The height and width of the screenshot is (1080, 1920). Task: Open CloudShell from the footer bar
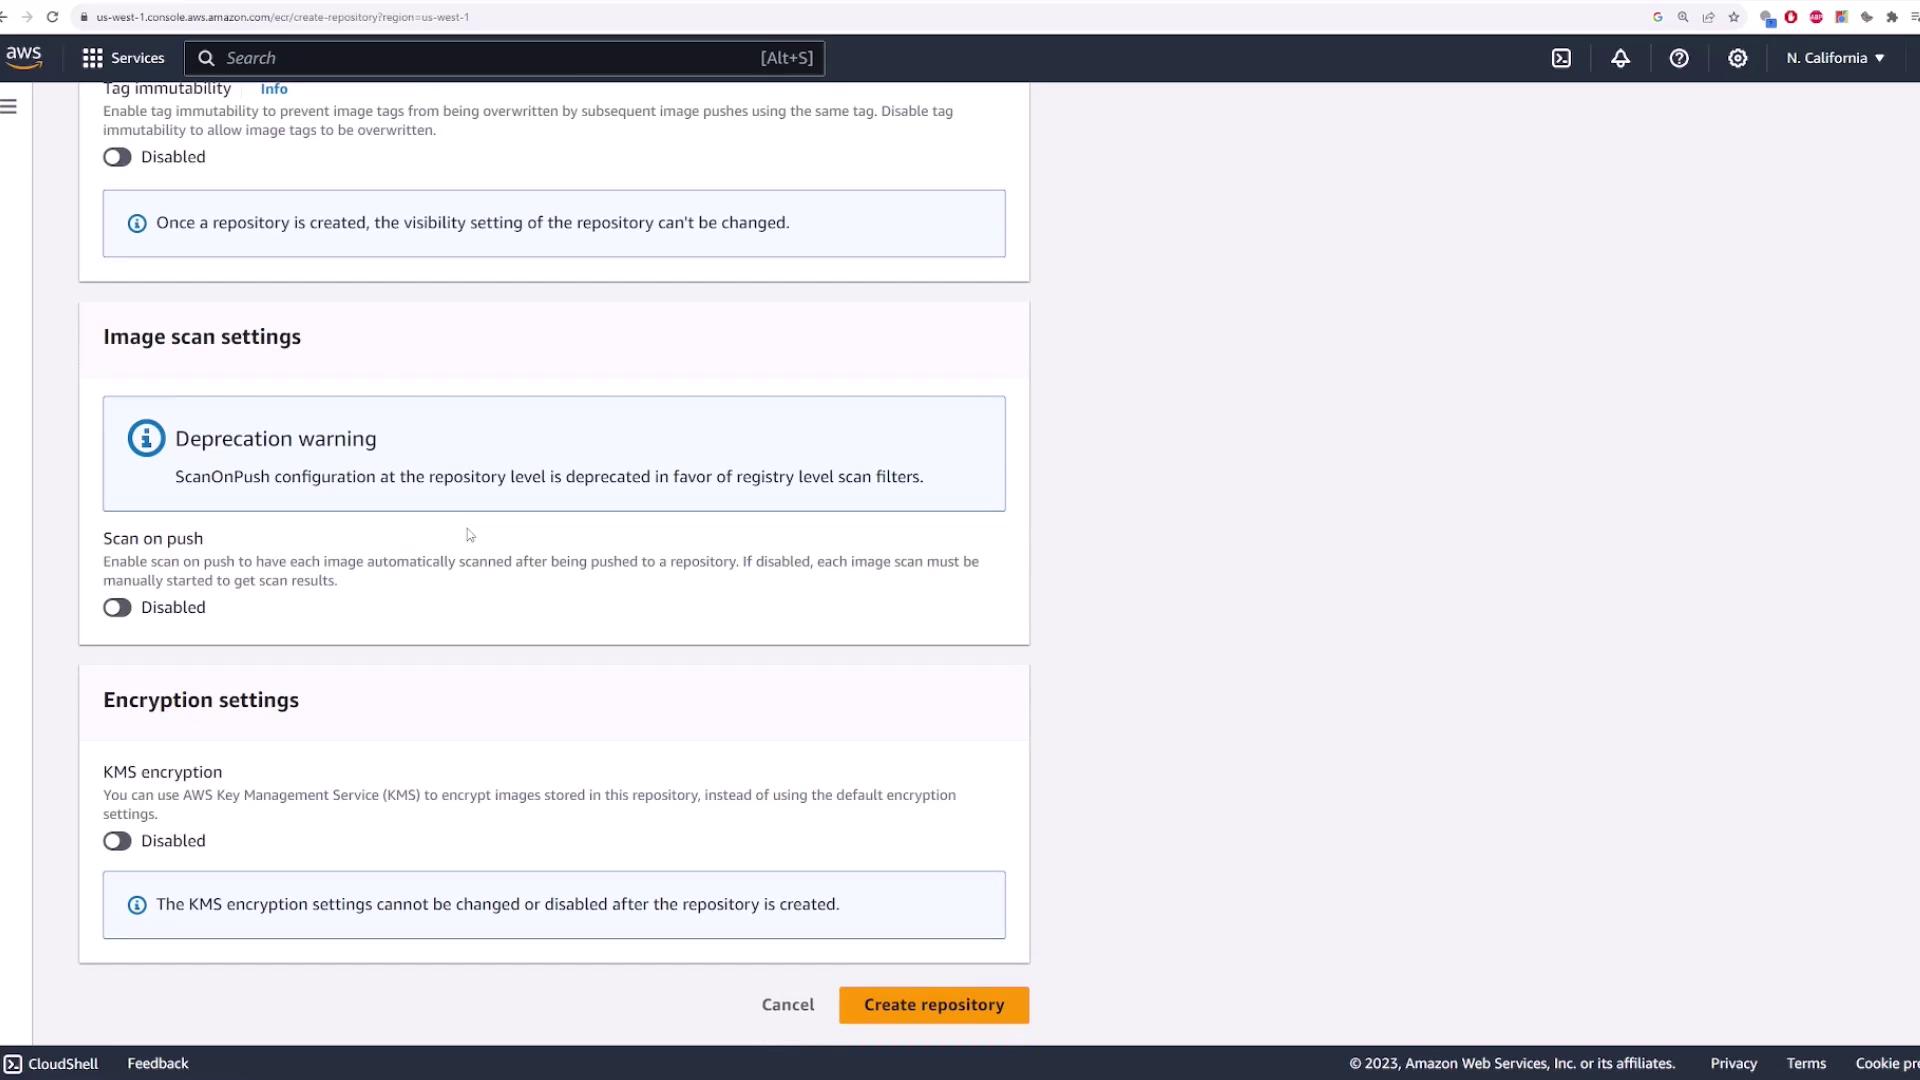coord(51,1063)
